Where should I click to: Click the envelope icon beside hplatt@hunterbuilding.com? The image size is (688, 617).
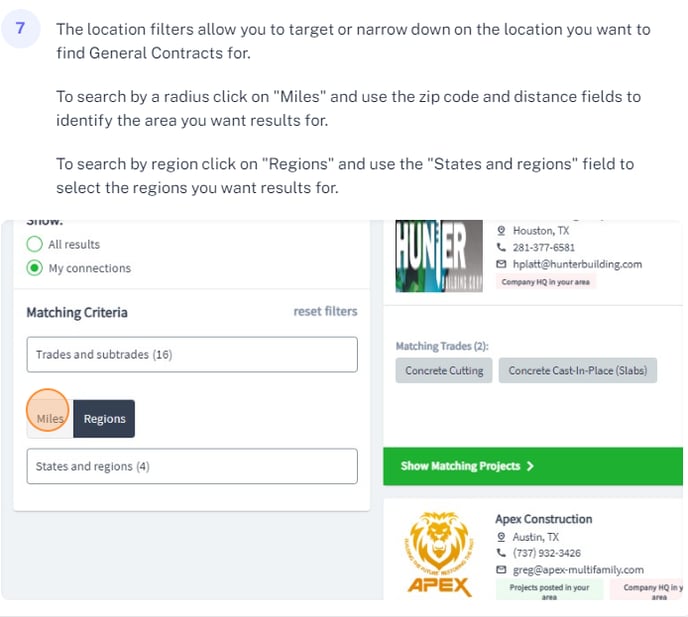tap(501, 264)
